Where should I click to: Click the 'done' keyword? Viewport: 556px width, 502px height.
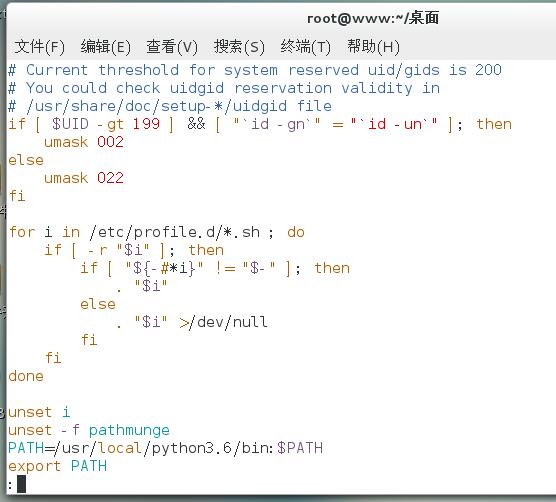coord(26,376)
